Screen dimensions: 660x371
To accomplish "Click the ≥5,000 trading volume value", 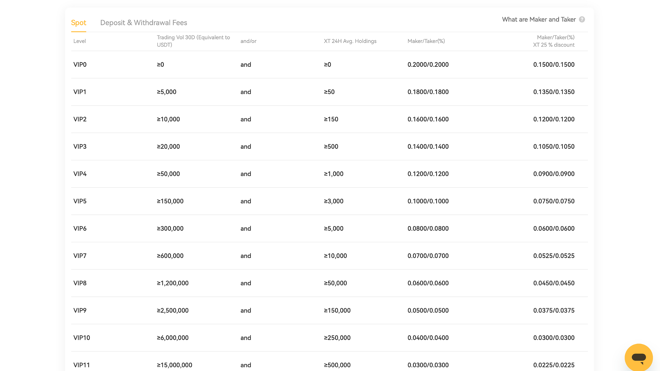I will click(x=167, y=92).
